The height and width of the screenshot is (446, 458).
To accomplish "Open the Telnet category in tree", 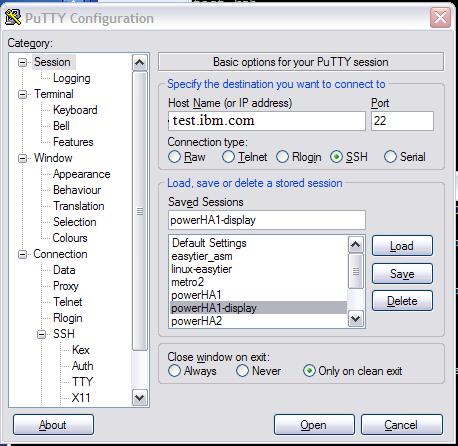I will pos(68,302).
